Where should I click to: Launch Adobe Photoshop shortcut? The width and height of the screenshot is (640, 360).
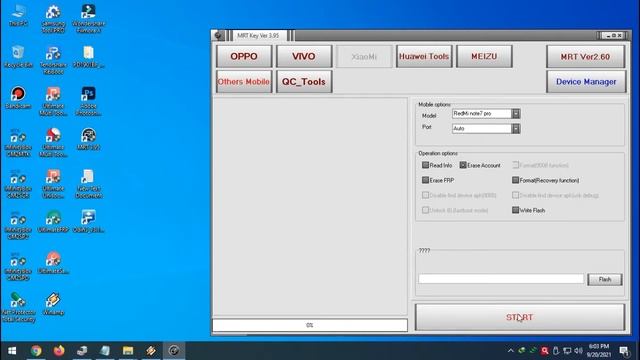pos(88,101)
